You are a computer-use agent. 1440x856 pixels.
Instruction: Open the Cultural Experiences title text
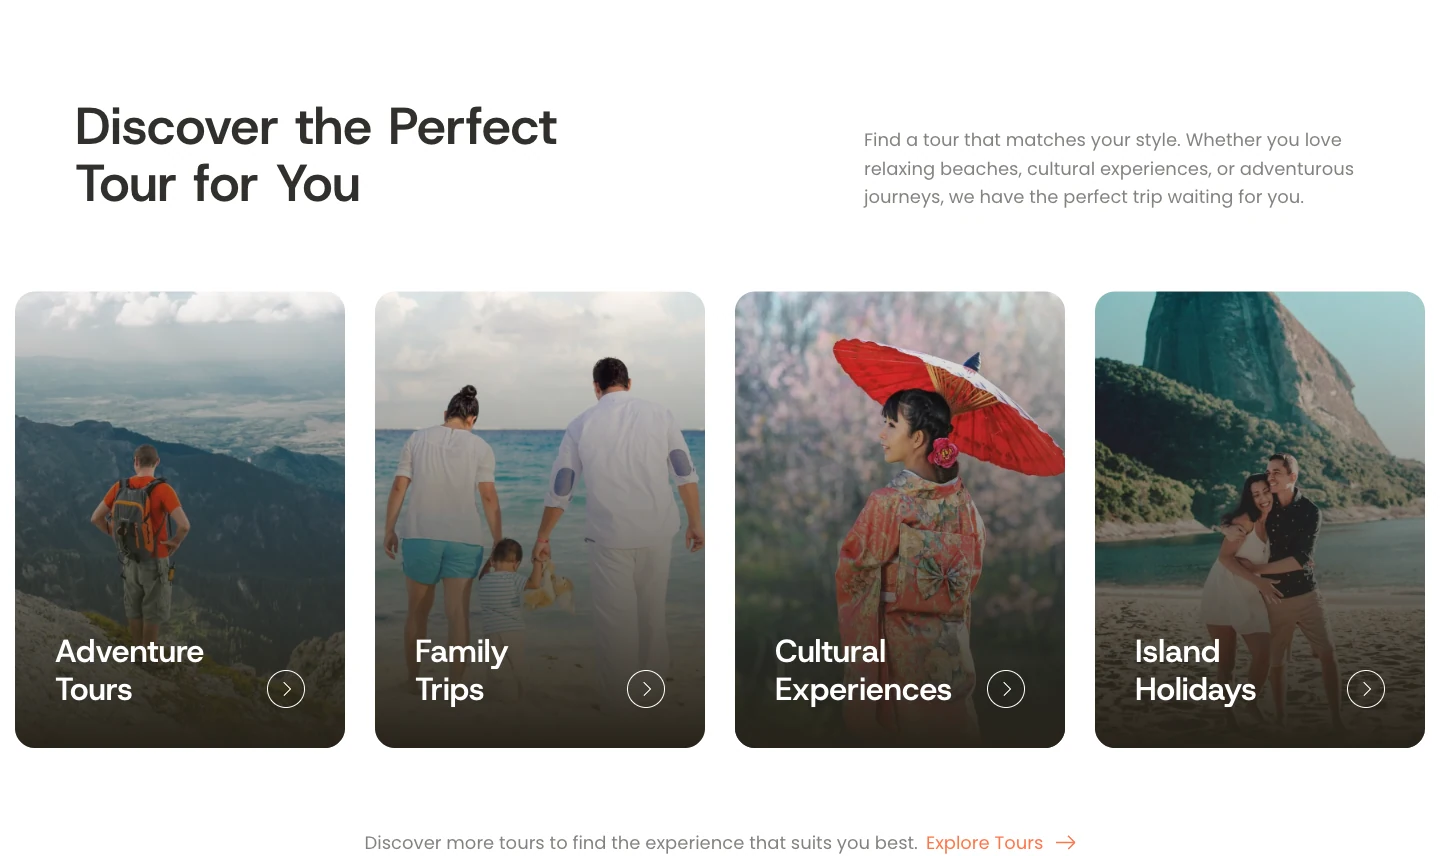863,670
